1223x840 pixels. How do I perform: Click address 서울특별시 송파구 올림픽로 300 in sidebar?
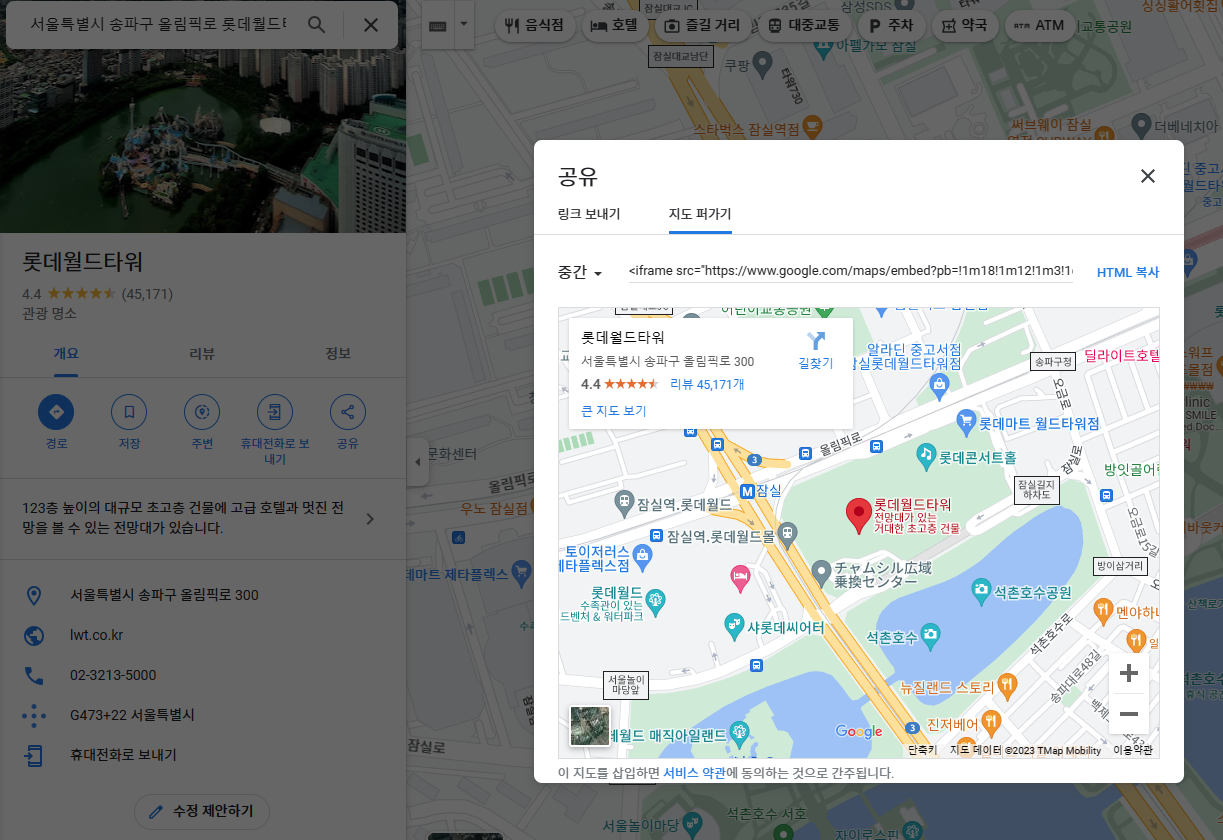(164, 595)
